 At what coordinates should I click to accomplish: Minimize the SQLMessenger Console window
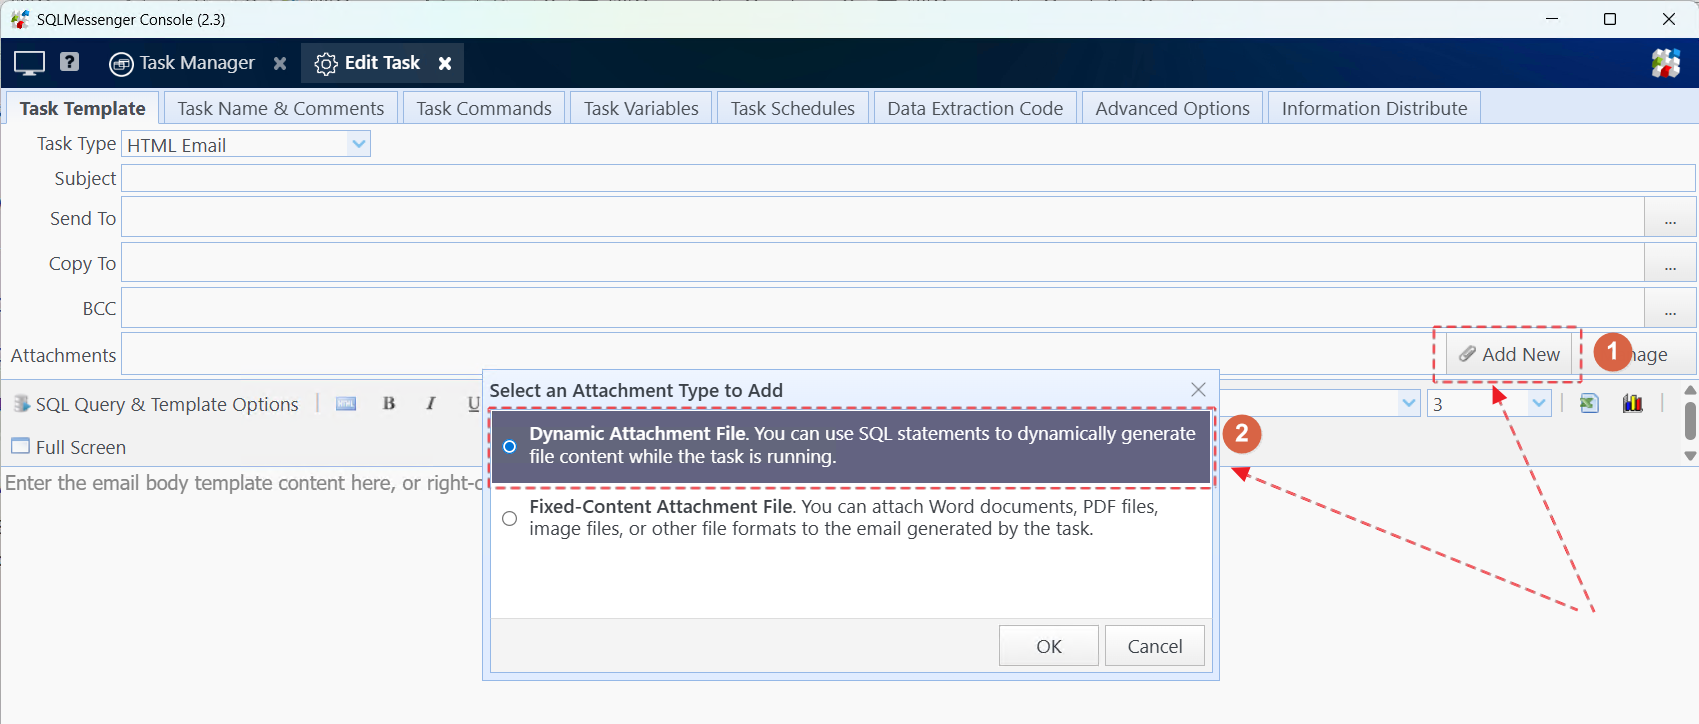[1552, 19]
